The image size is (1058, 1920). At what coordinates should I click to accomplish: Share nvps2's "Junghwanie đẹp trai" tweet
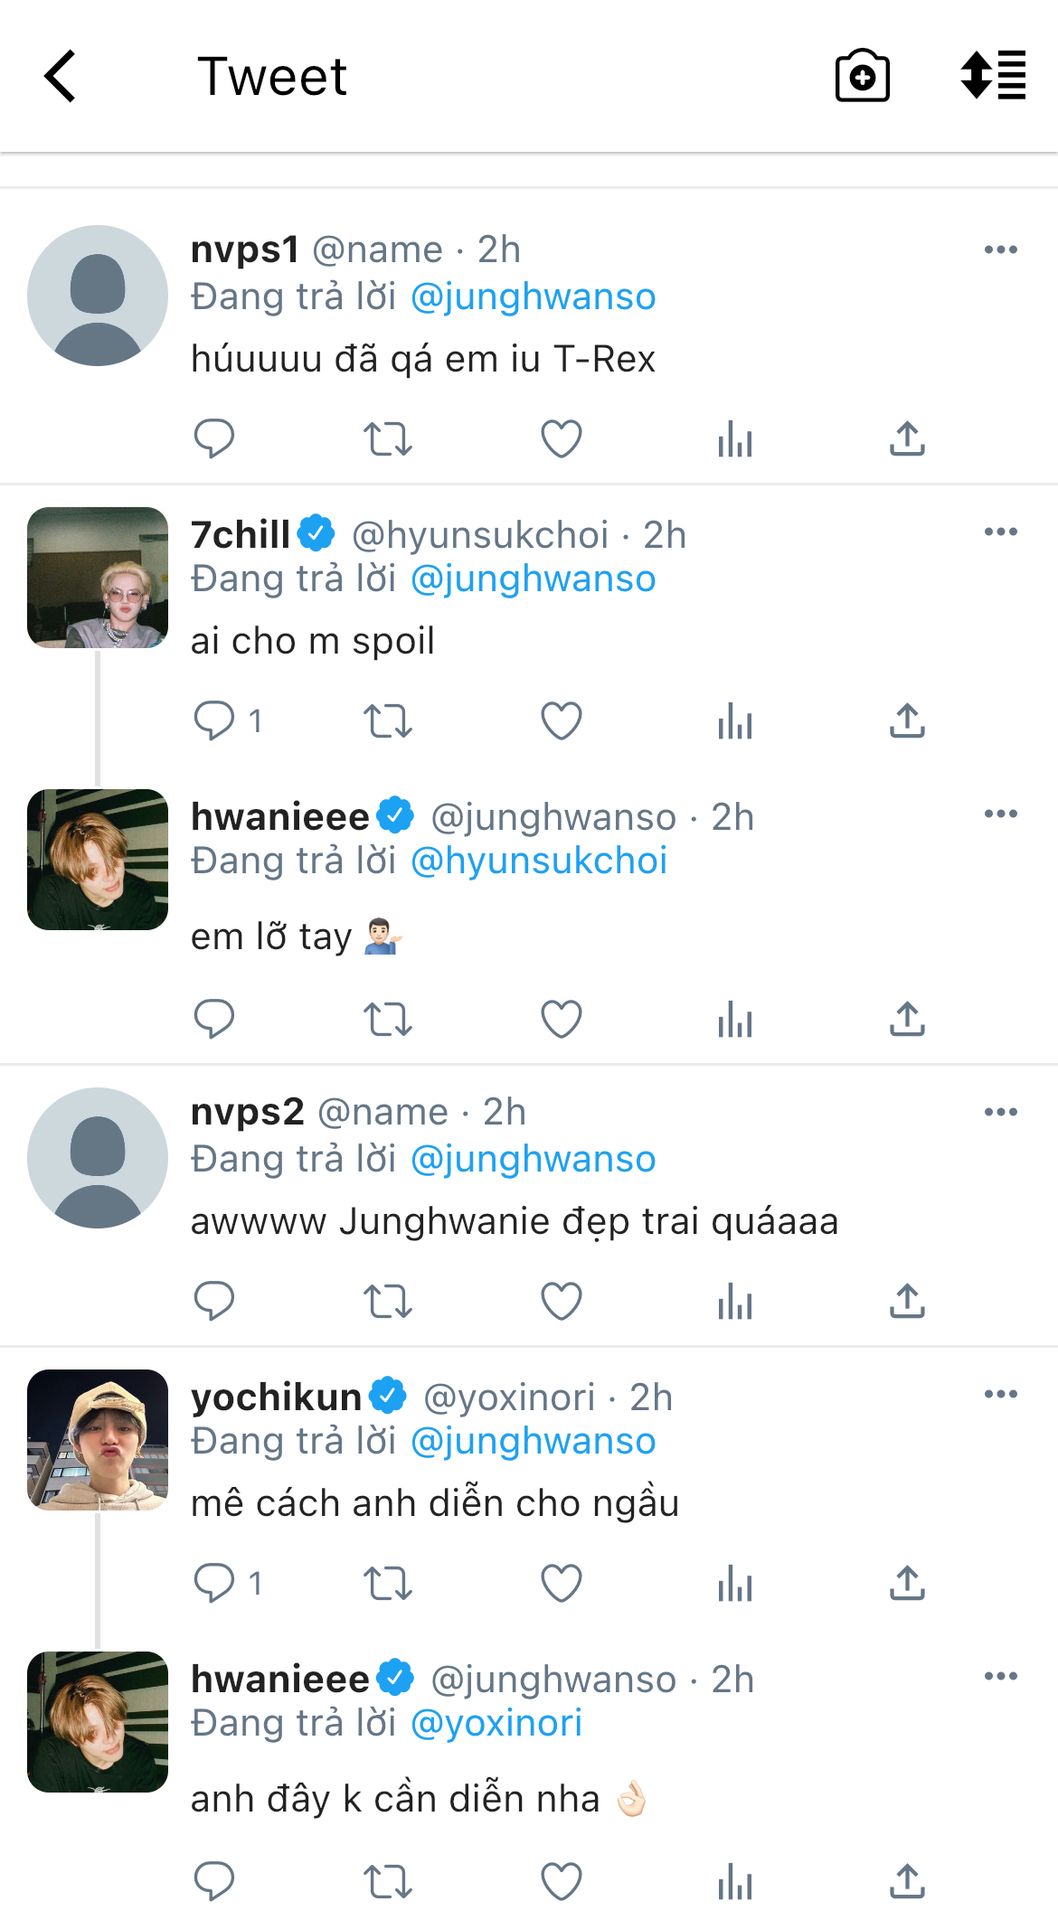[907, 1301]
